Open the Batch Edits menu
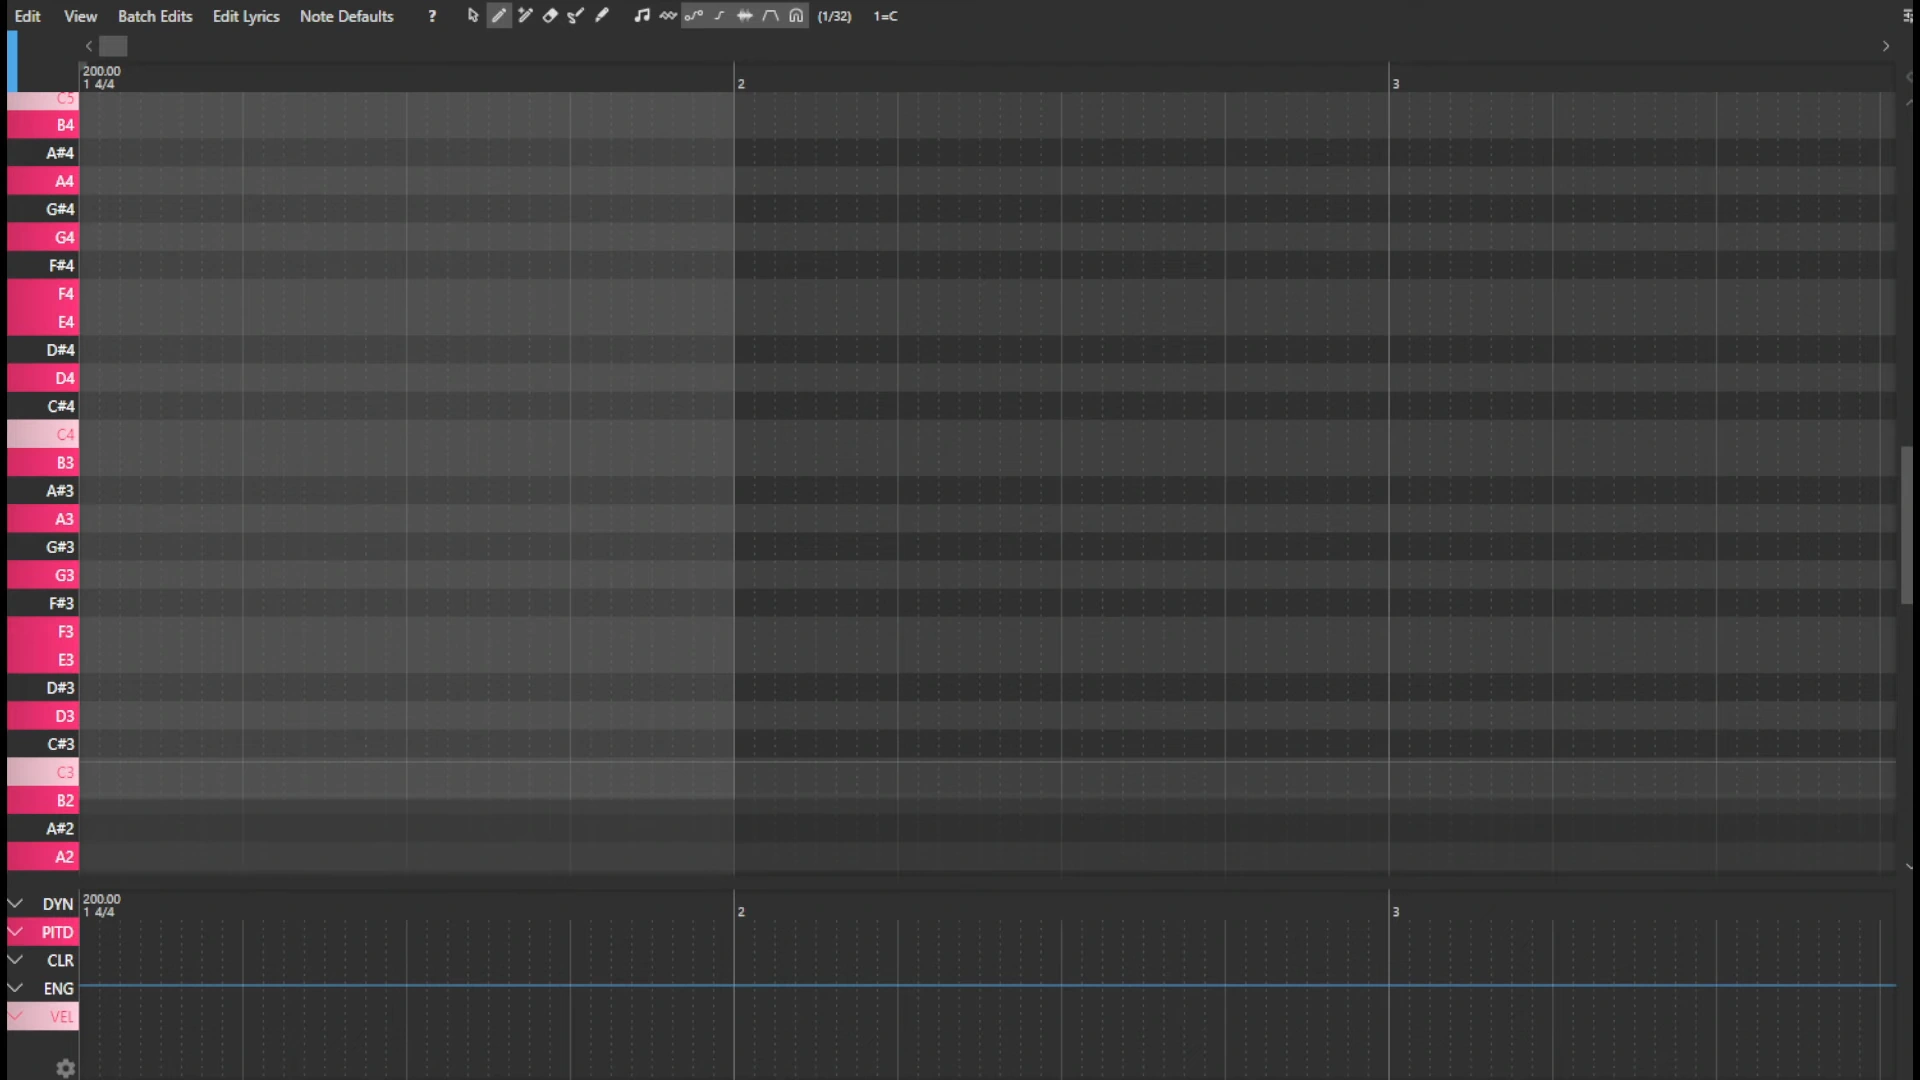 click(155, 16)
